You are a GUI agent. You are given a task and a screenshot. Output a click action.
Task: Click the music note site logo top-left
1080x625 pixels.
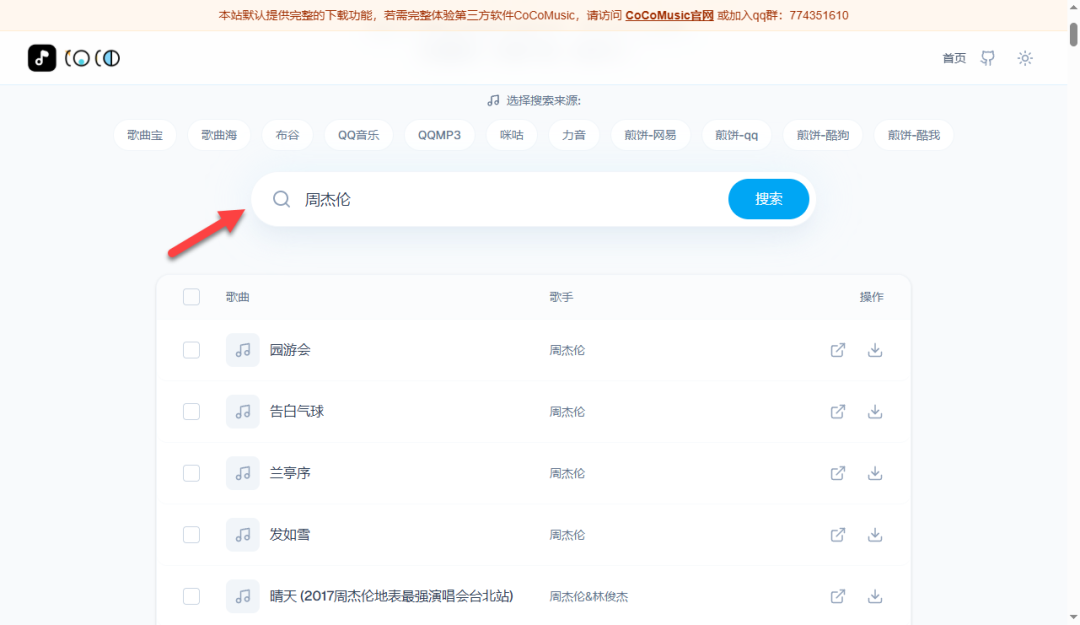point(41,58)
